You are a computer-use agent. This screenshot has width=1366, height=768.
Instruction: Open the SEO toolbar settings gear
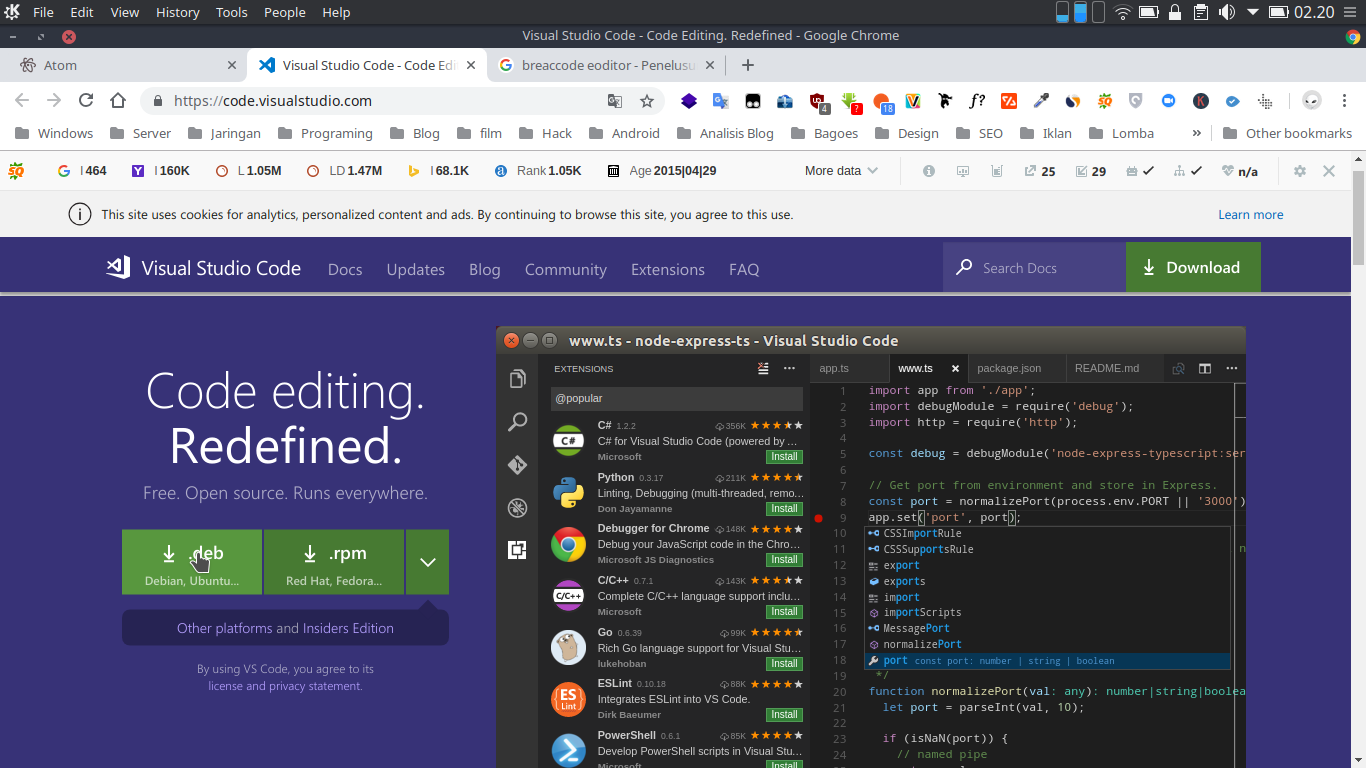[1299, 171]
